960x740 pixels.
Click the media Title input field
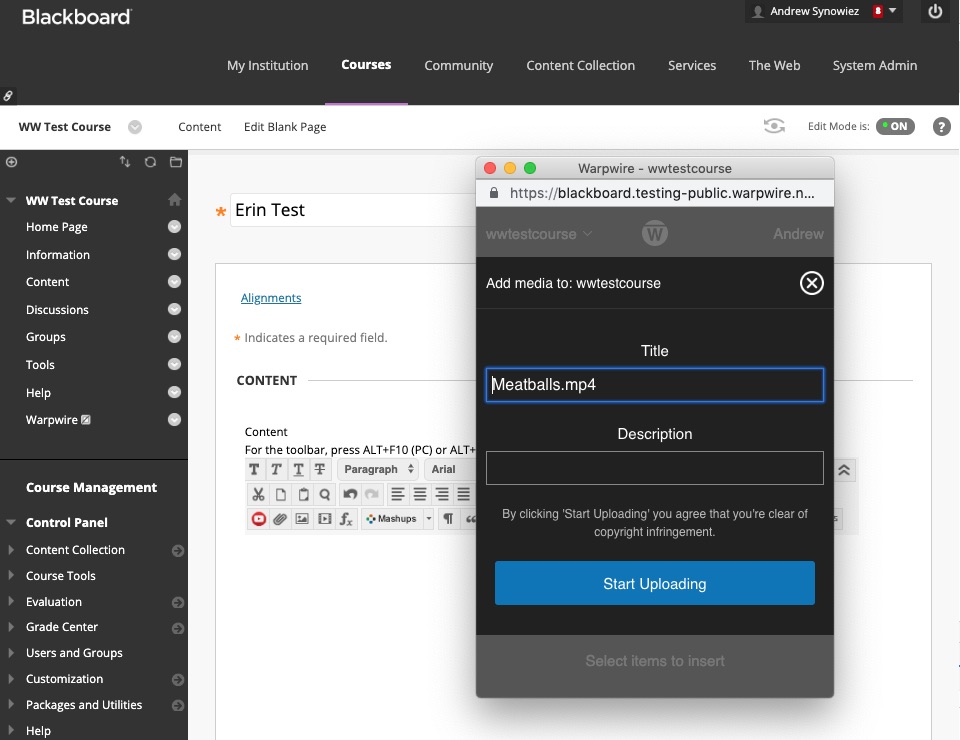(654, 385)
